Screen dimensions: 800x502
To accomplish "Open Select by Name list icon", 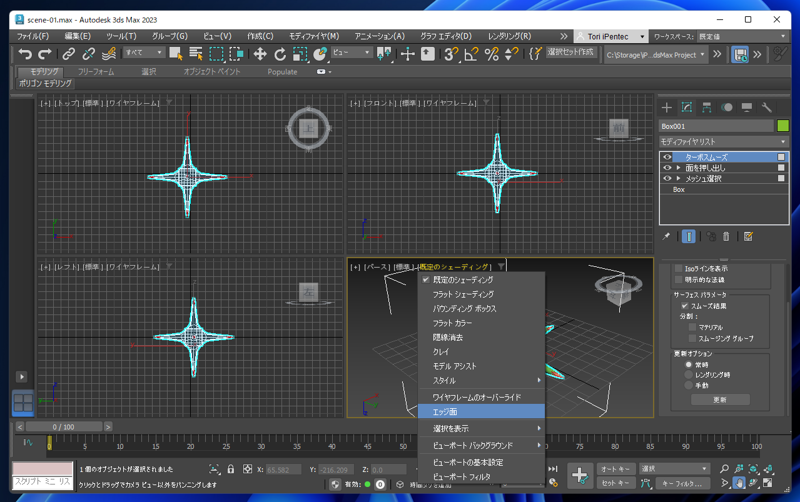I will coord(196,54).
